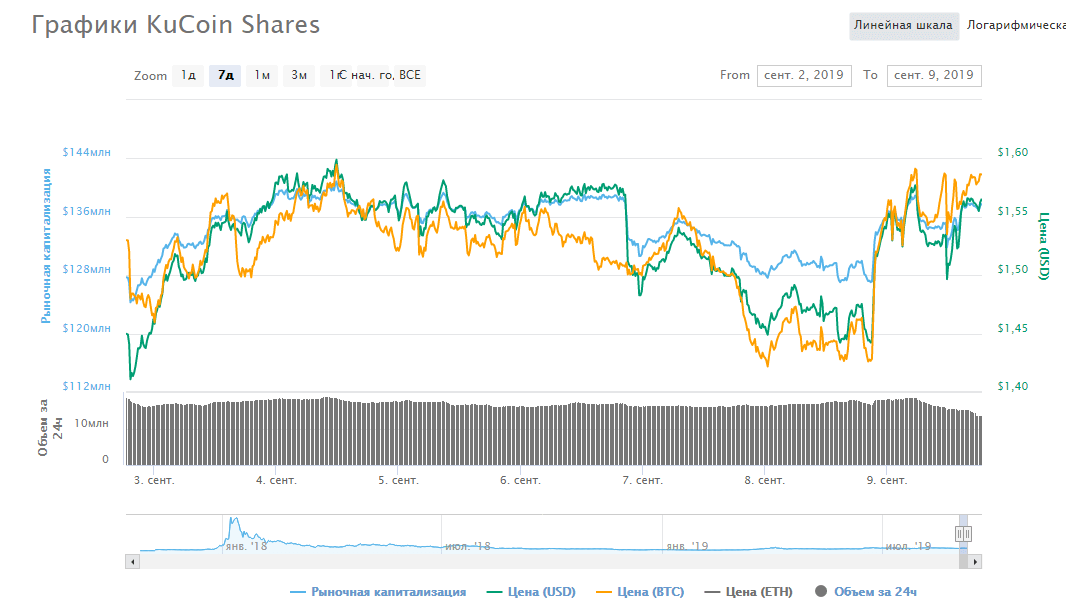The height and width of the screenshot is (603, 1066).
Task: Edit the To date field
Action: click(x=934, y=75)
